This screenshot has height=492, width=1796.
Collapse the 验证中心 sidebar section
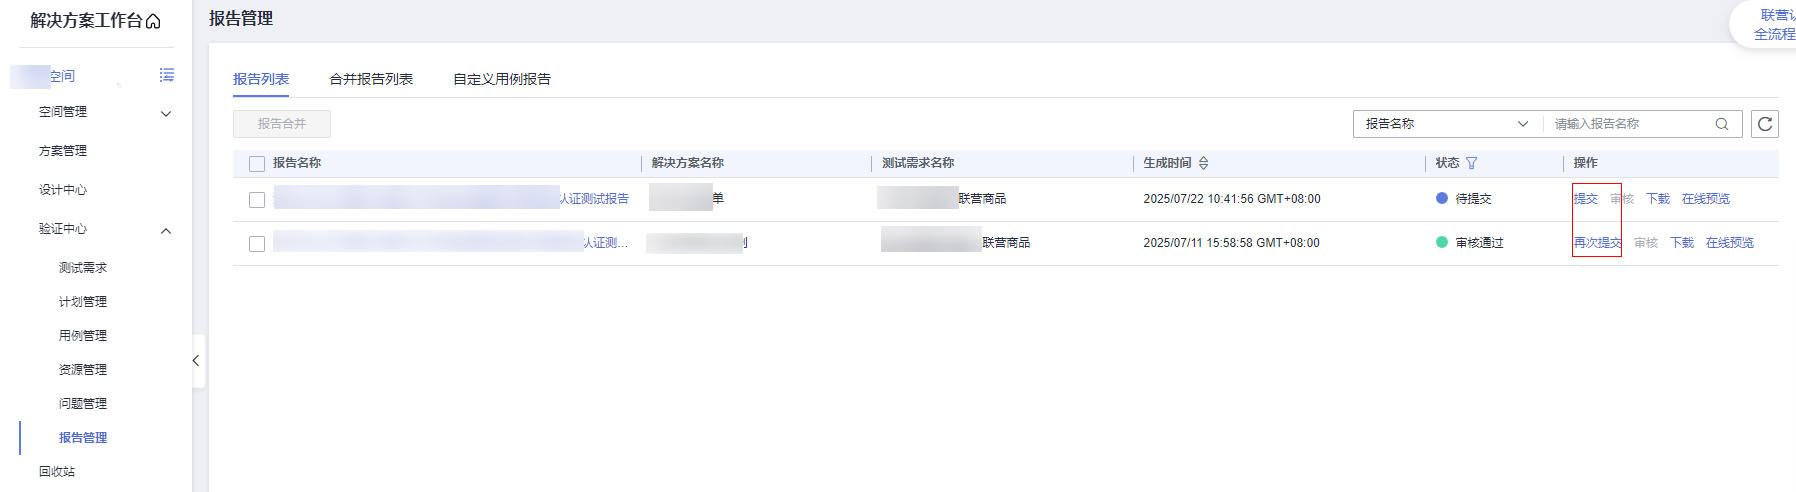pos(166,230)
